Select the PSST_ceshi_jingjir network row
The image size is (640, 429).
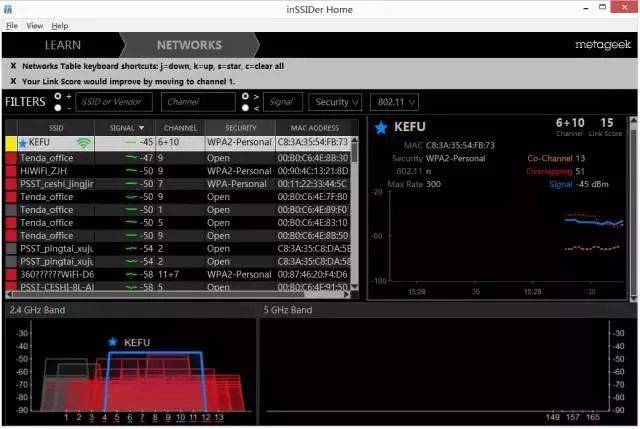pos(178,184)
